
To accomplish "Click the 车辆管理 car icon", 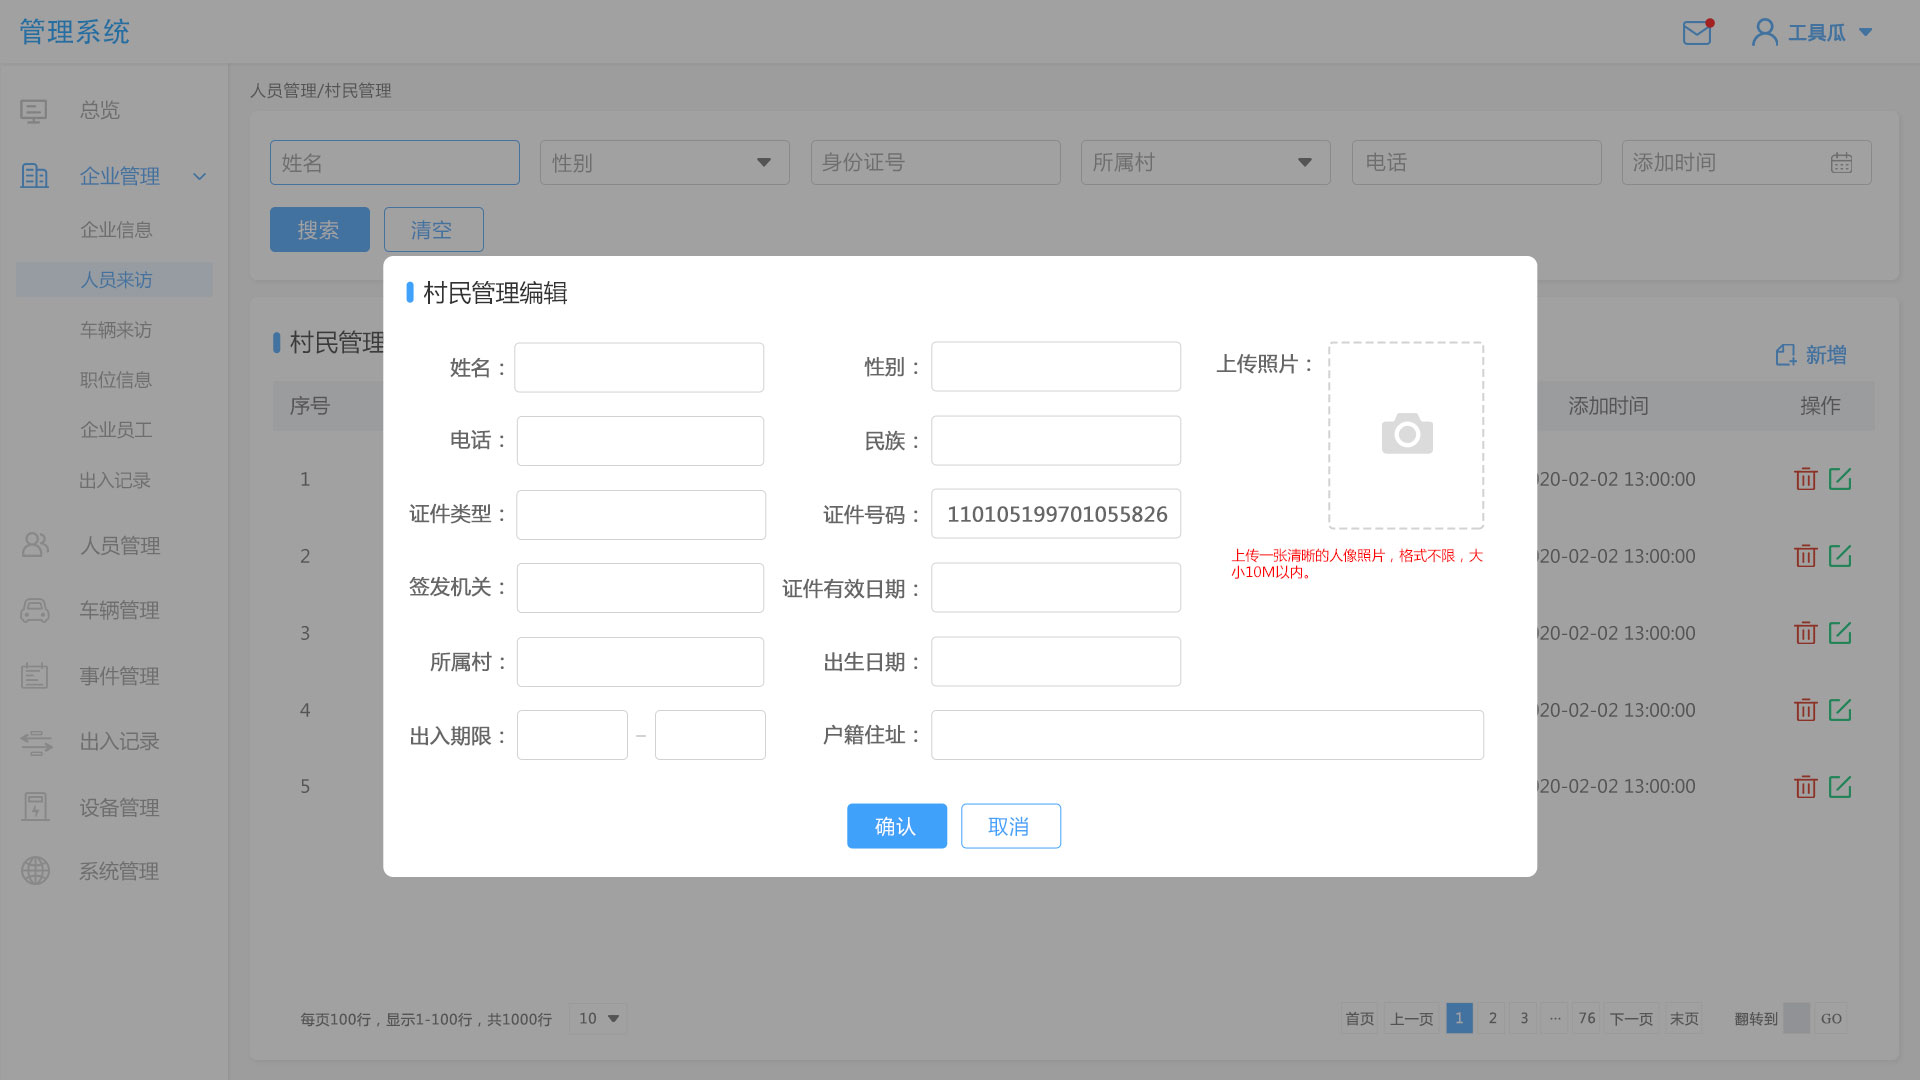I will tap(35, 610).
